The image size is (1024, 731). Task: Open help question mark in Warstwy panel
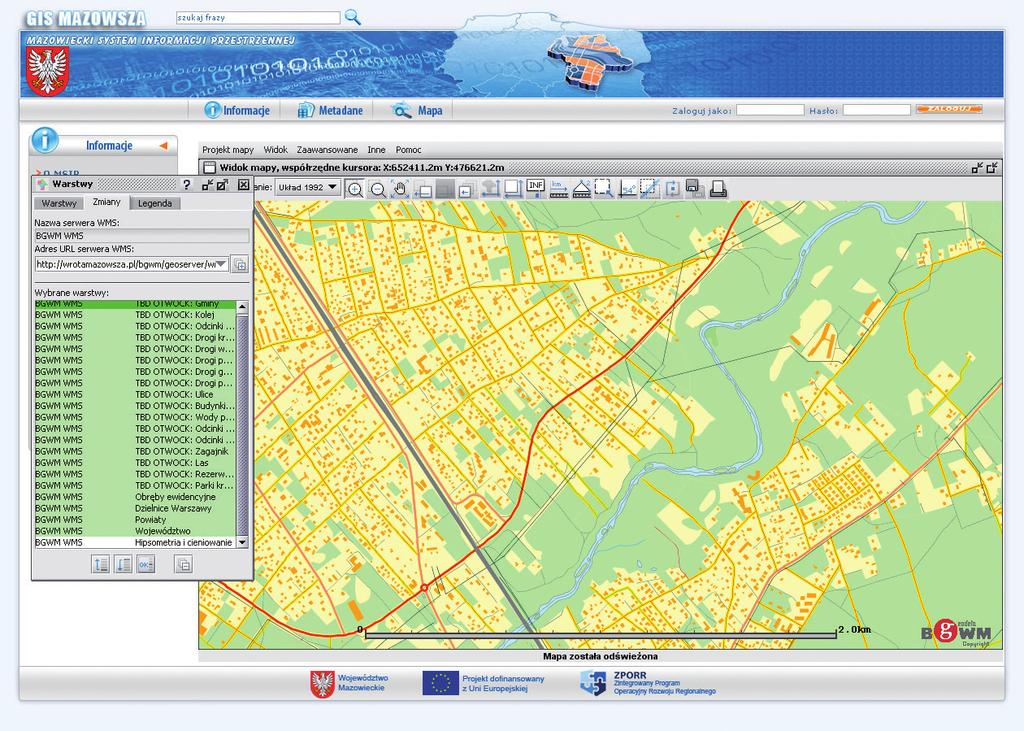187,185
